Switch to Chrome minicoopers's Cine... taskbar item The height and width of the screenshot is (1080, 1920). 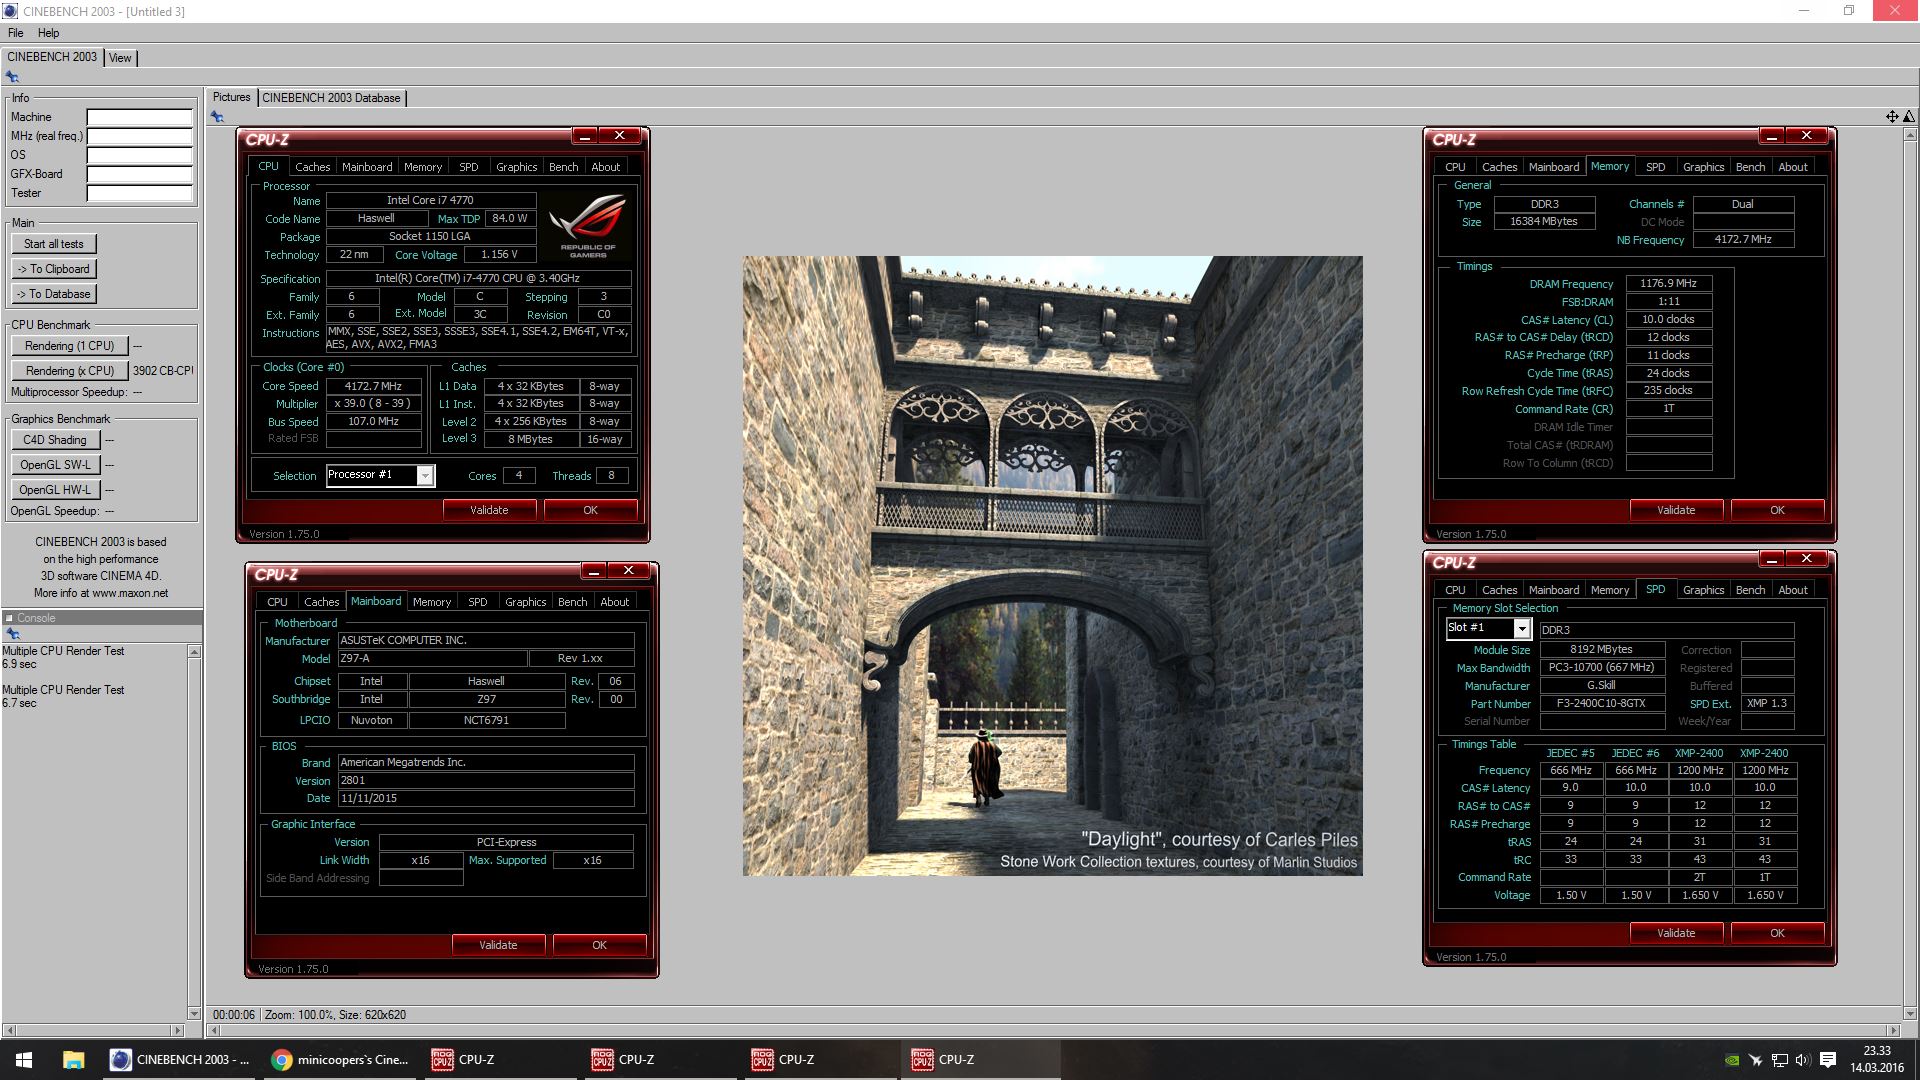(x=341, y=1060)
